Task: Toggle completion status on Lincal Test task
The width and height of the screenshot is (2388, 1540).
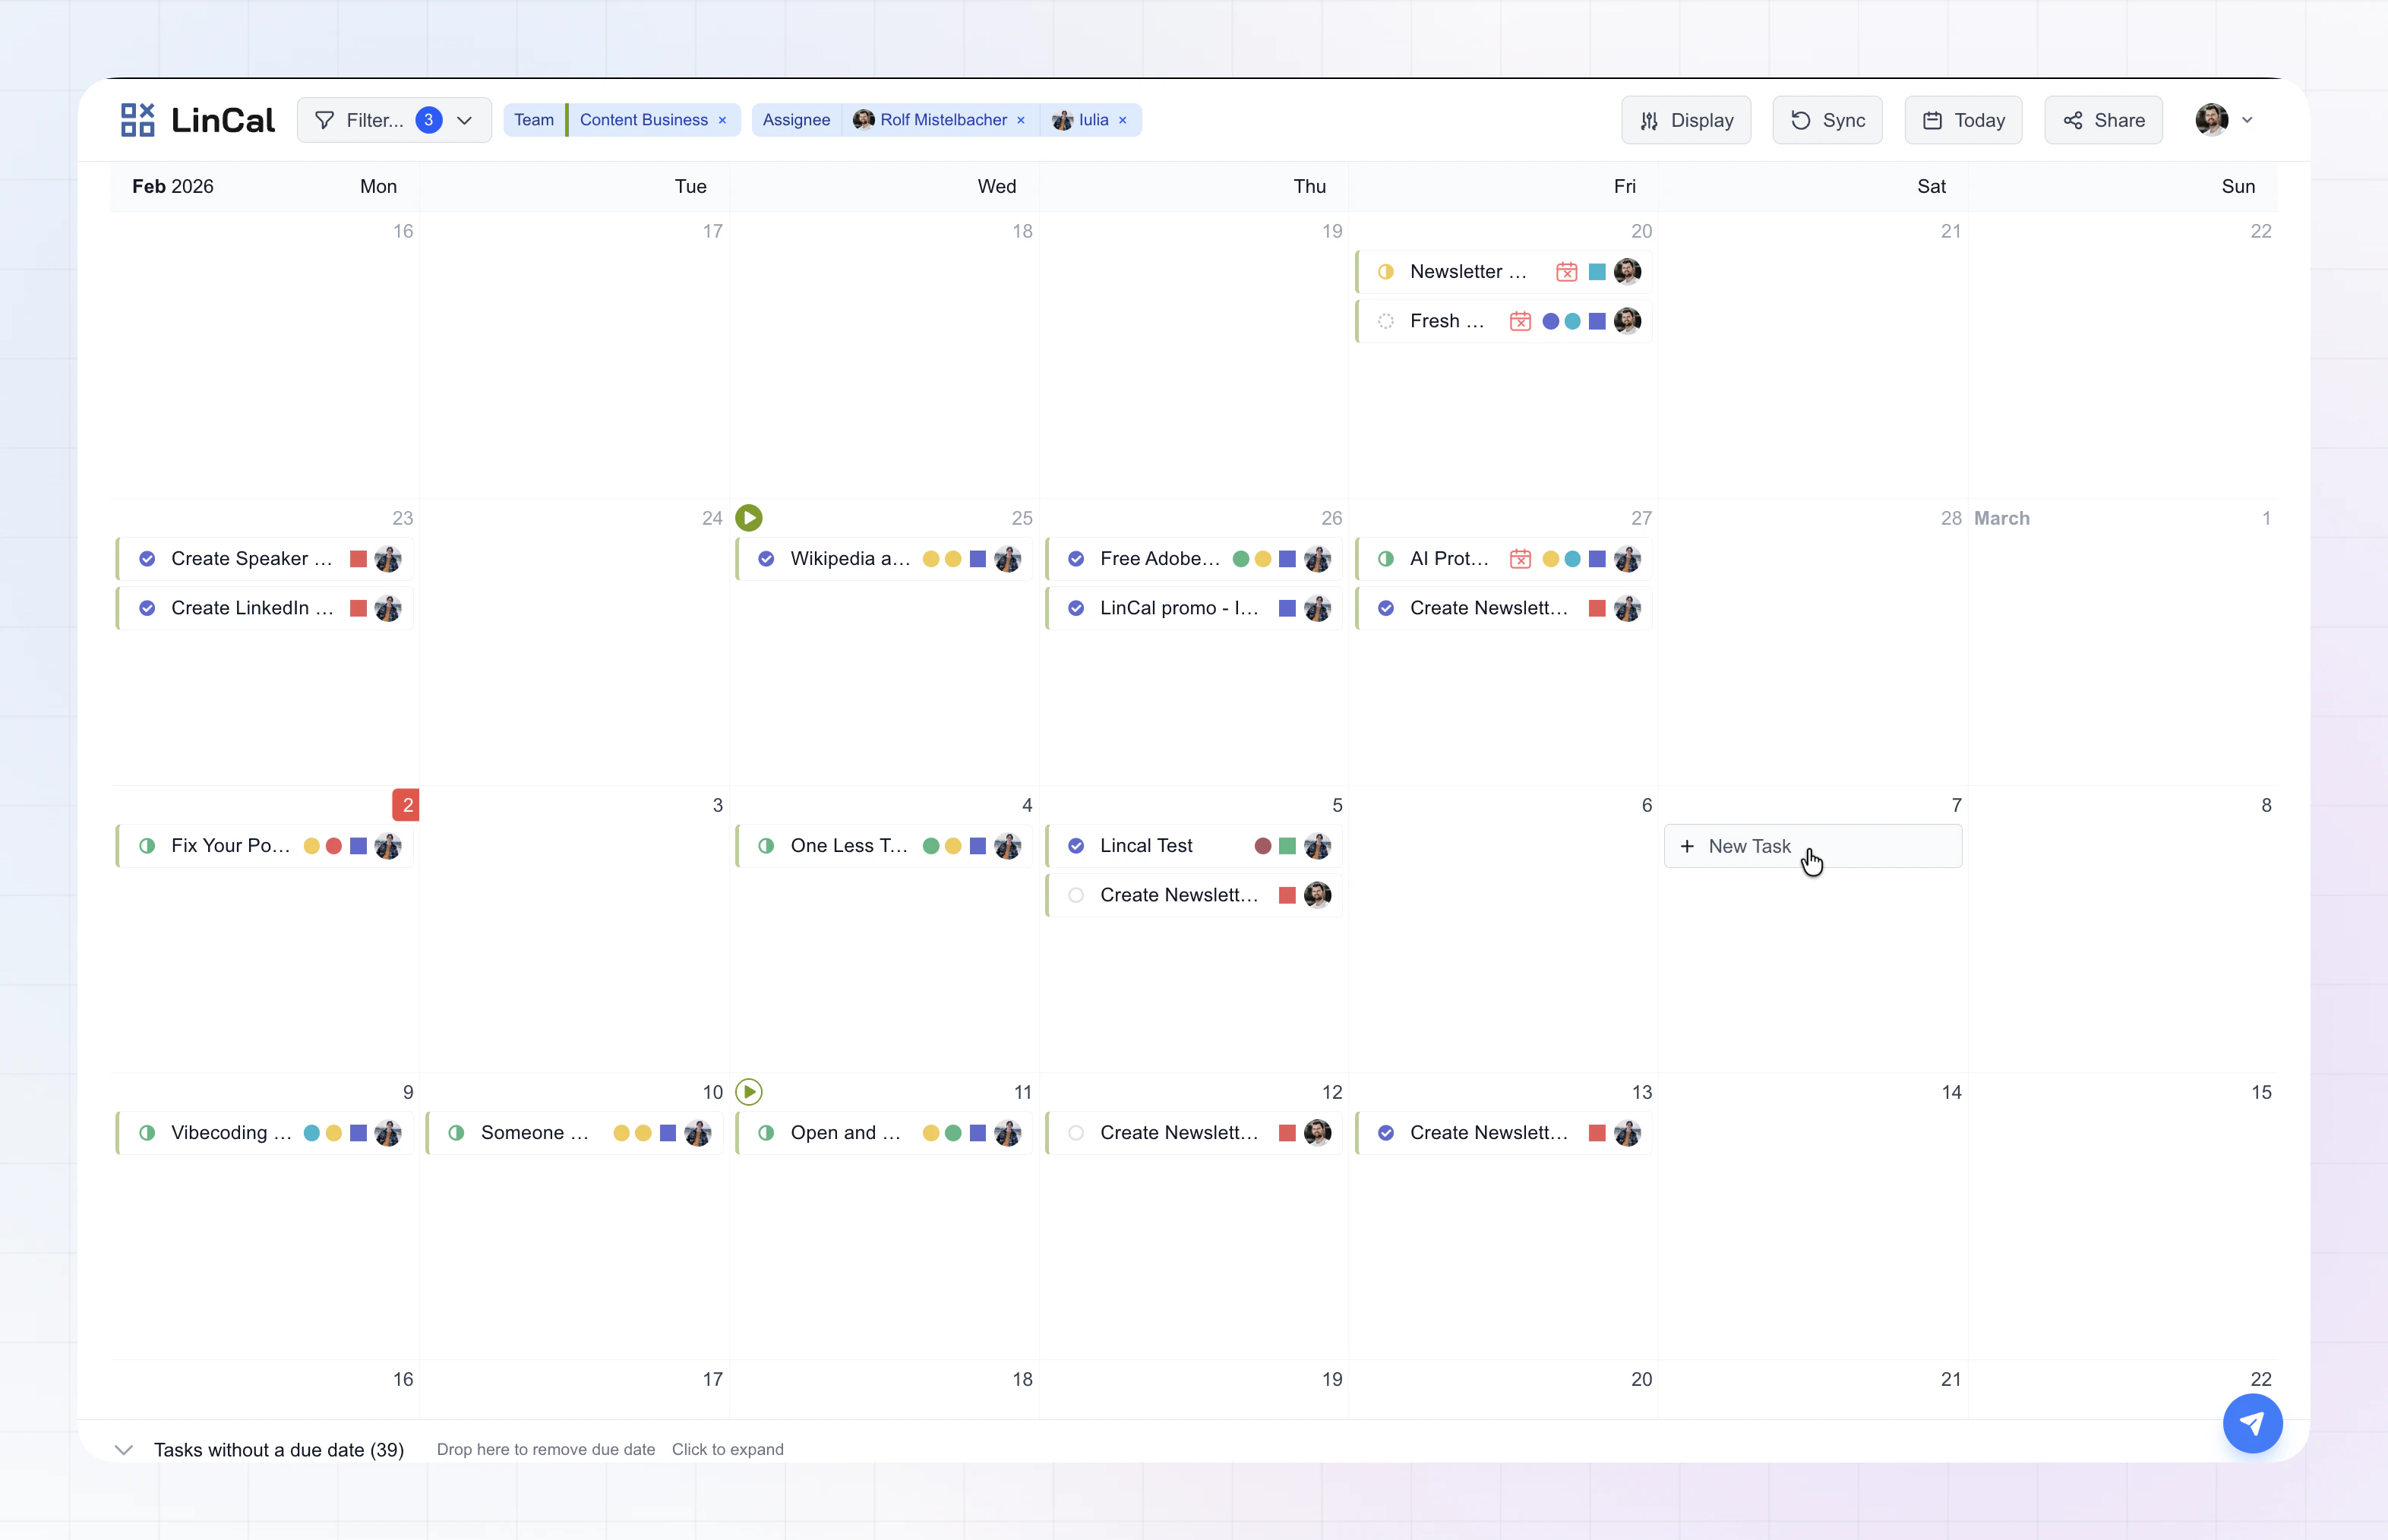Action: point(1076,845)
